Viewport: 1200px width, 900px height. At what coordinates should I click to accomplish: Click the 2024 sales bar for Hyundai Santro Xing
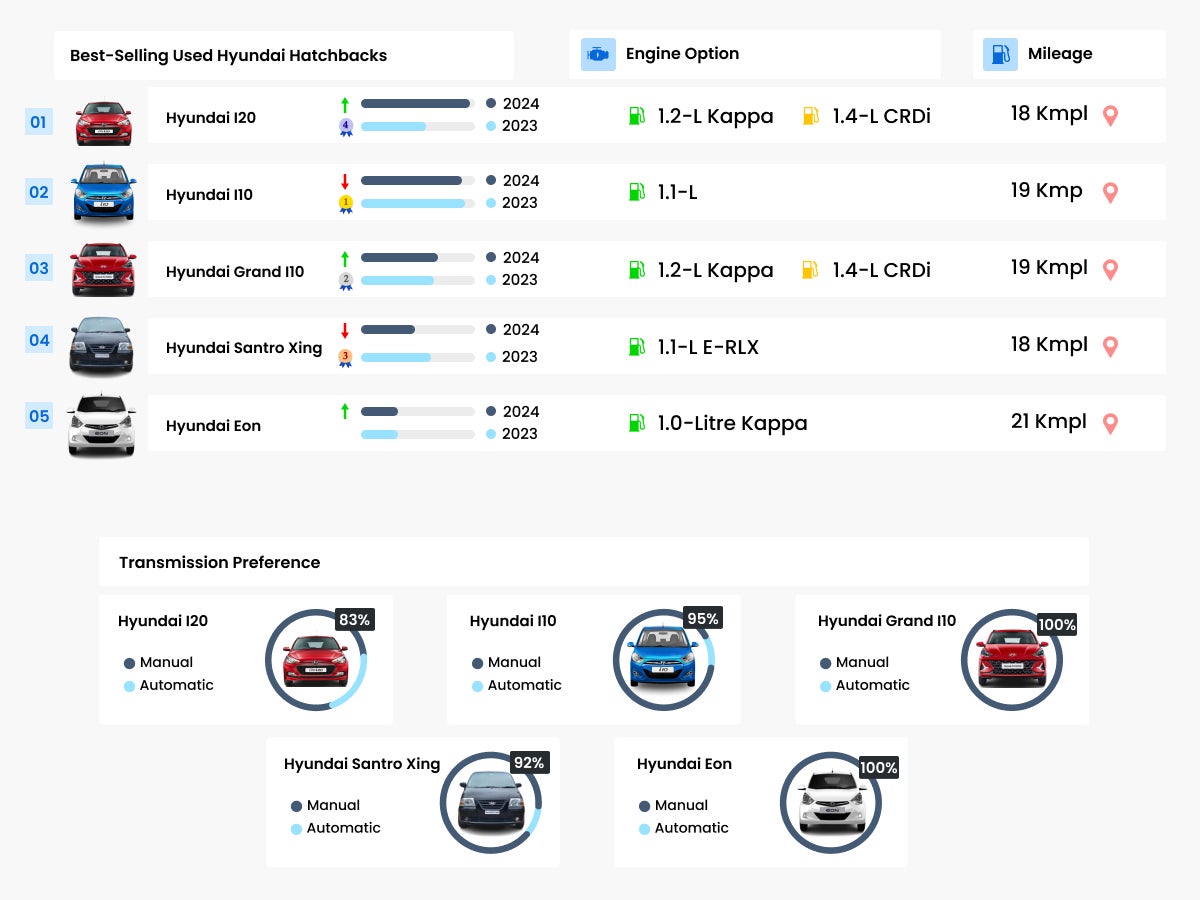click(390, 329)
